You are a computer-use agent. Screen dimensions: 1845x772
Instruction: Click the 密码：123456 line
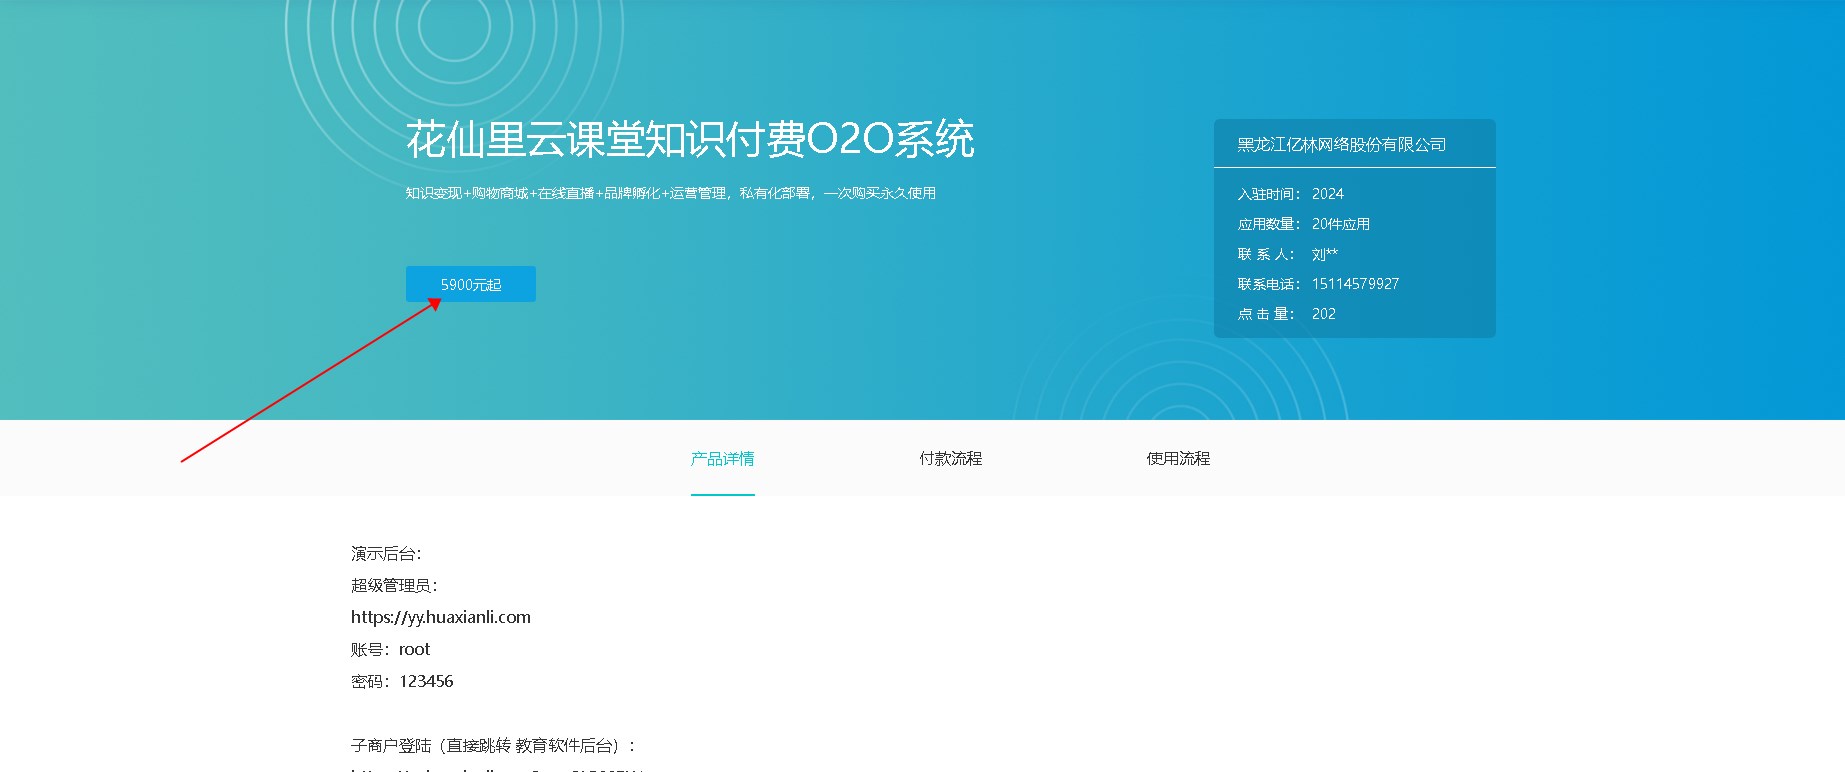point(402,681)
